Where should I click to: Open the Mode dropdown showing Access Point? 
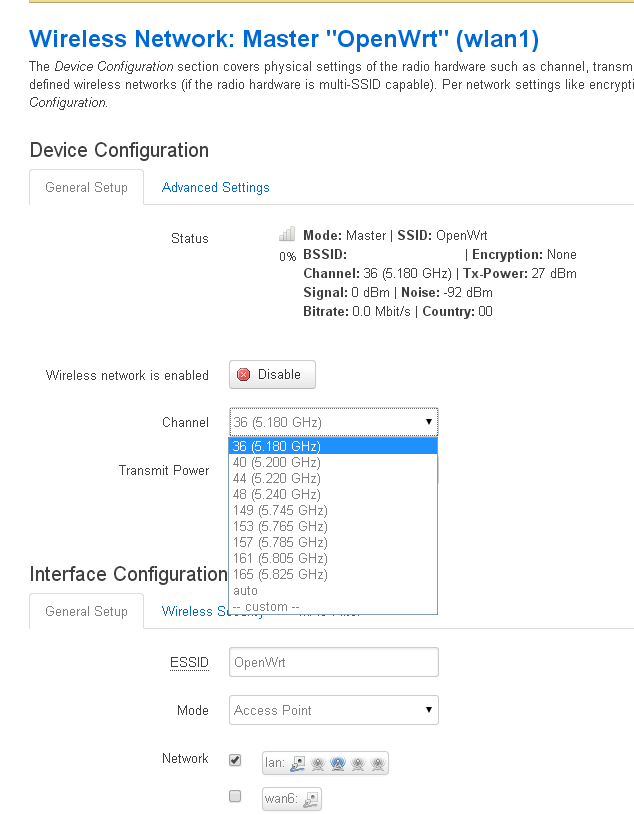pos(334,710)
